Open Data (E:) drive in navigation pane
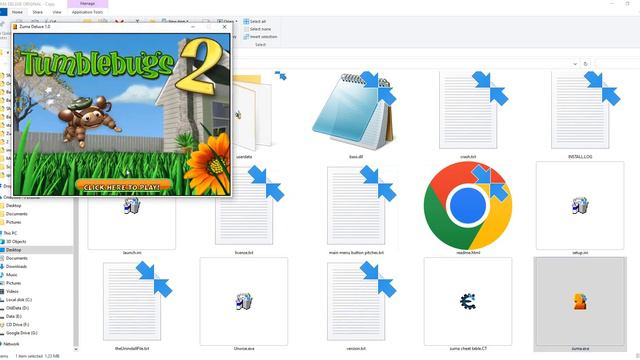Viewport: 640px width, 360px height. tap(13, 316)
